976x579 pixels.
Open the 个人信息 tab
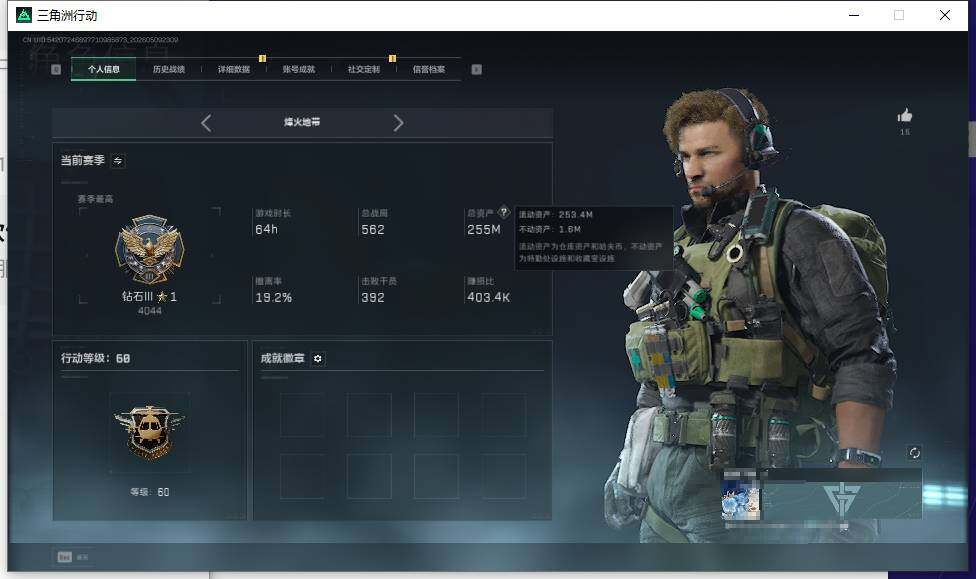pyautogui.click(x=103, y=69)
